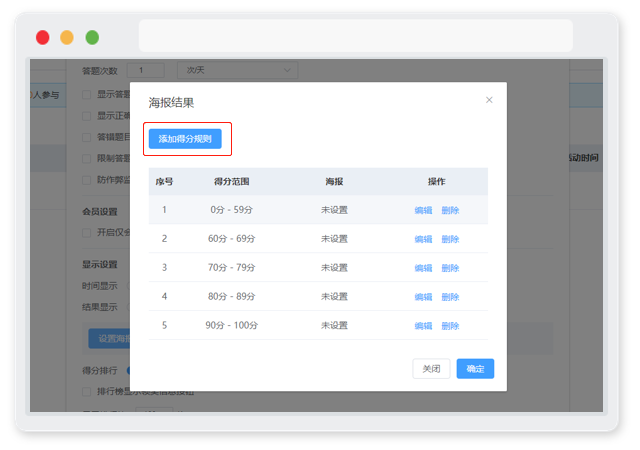
Task: Select the 0分 - 59分 score range cell
Action: [231, 210]
